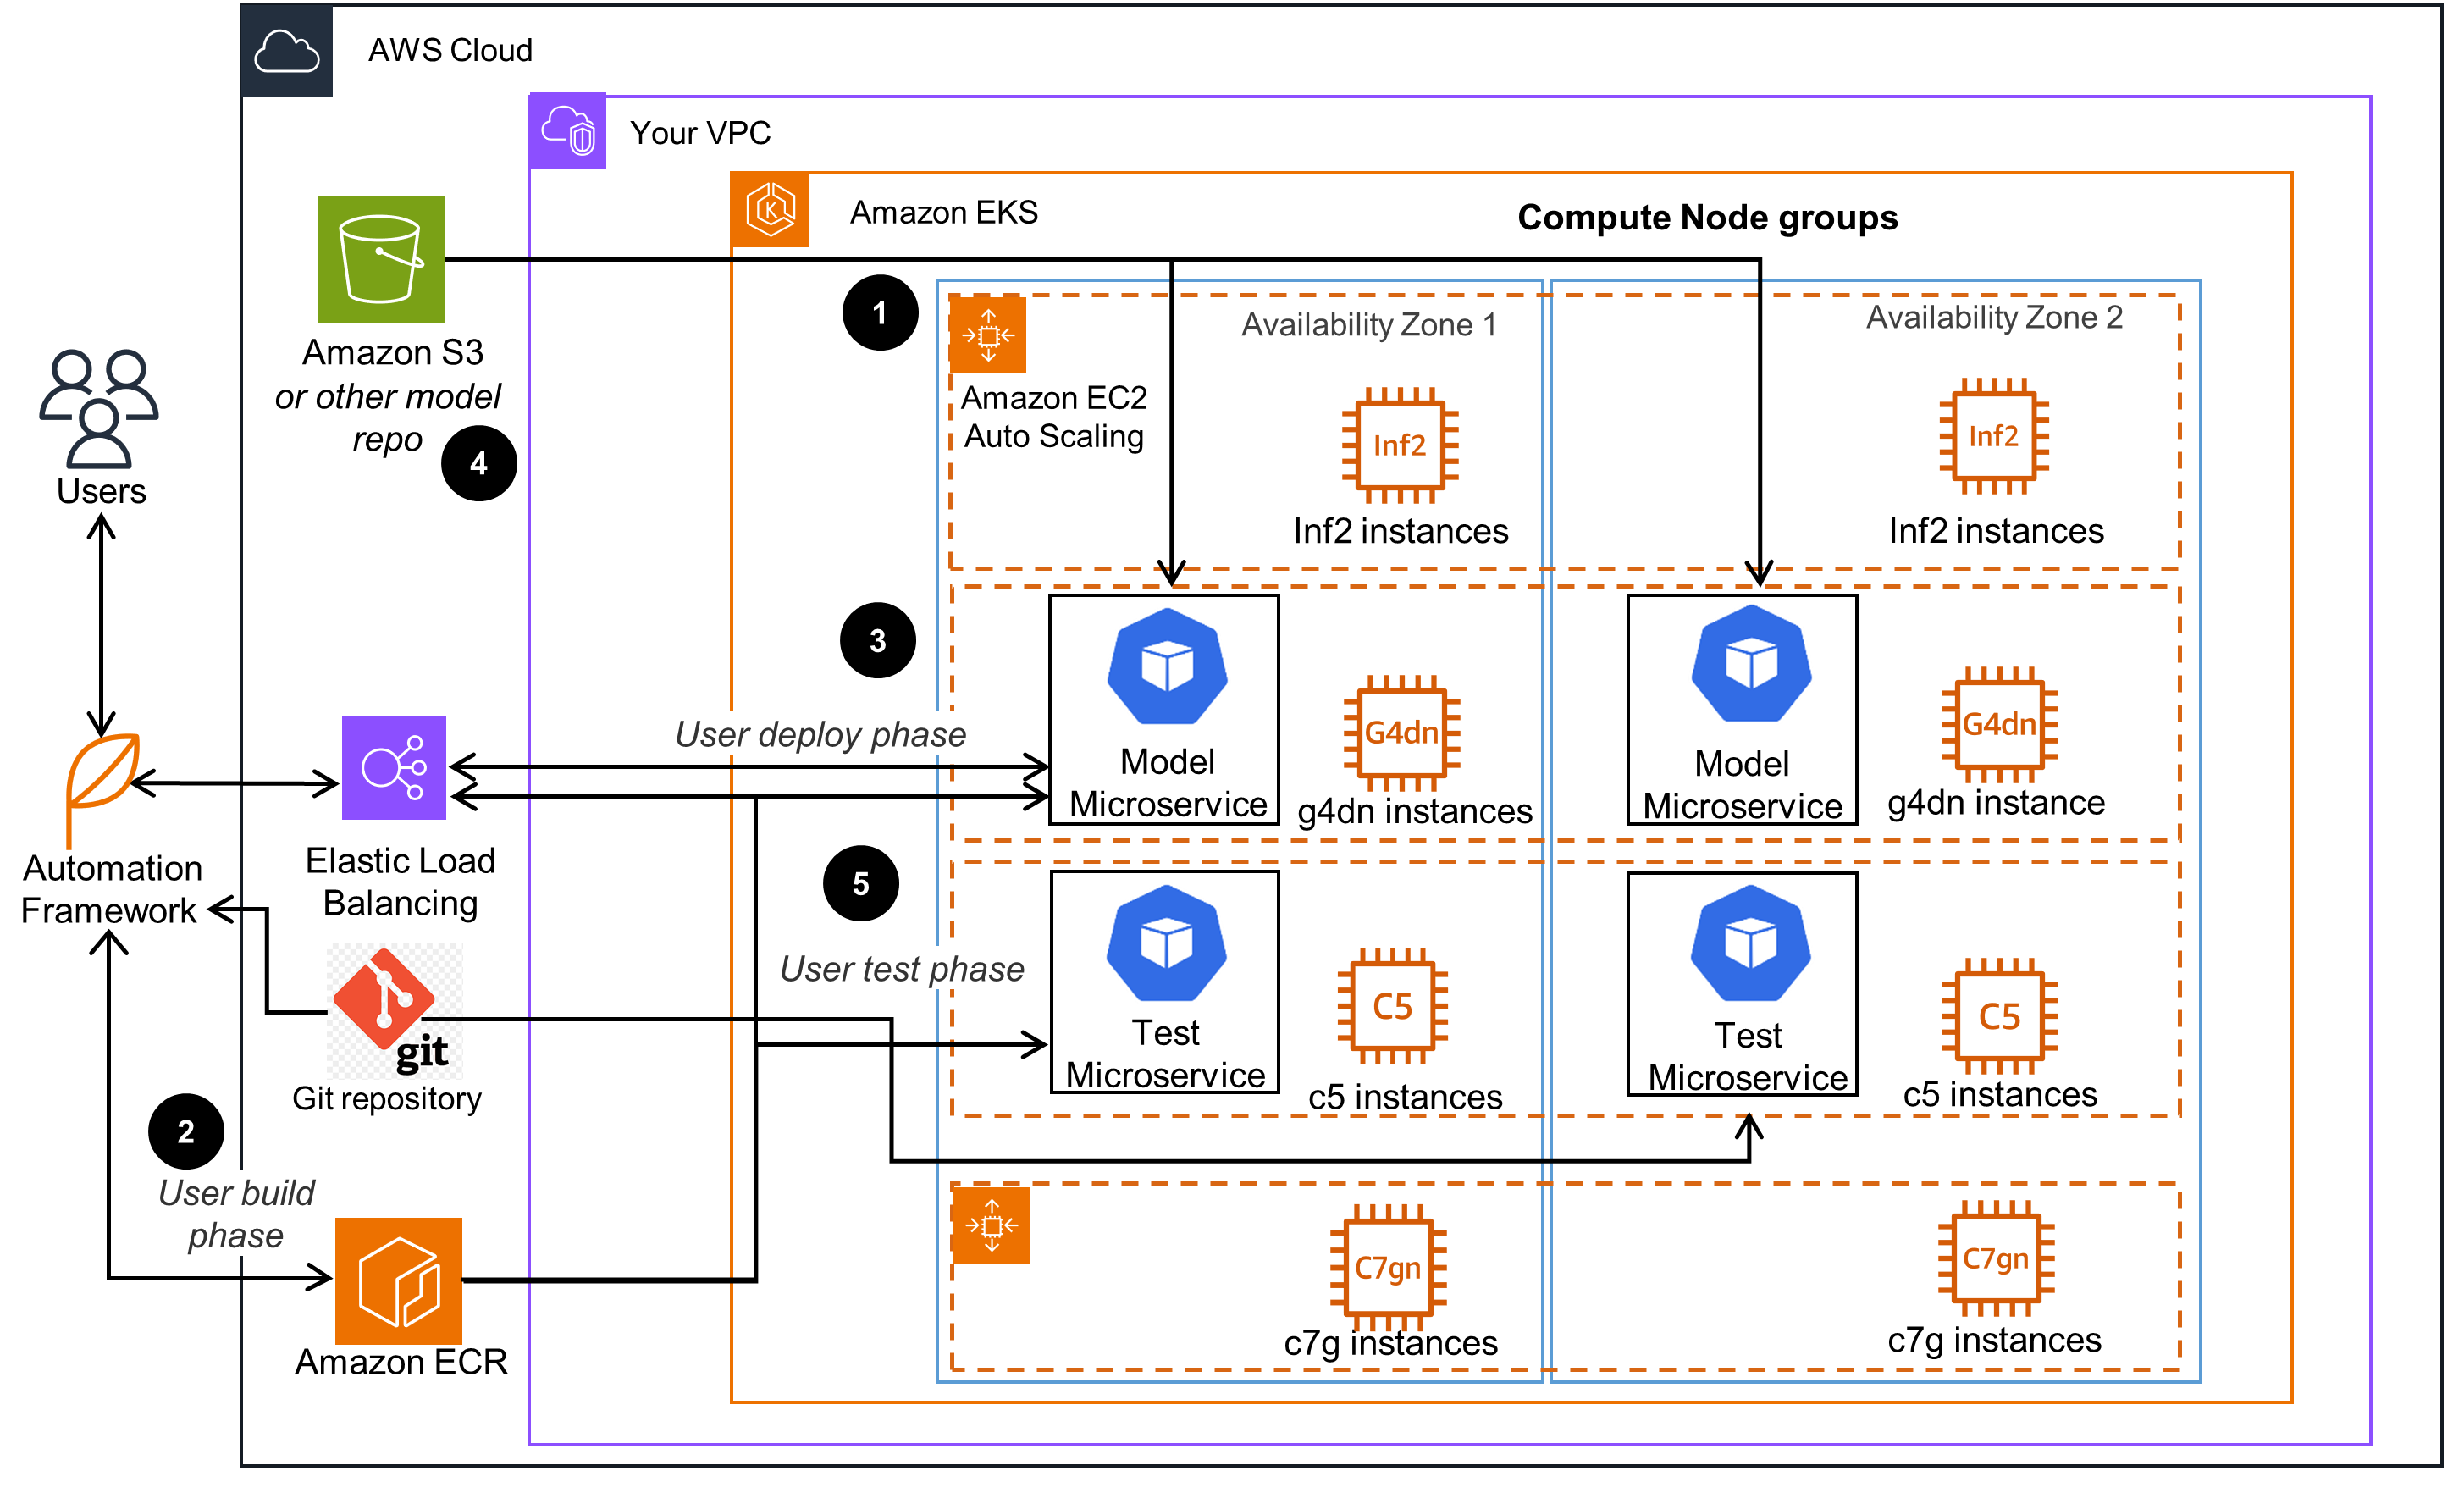The width and height of the screenshot is (2464, 1493).
Task: Select the Availability Zone 2 label
Action: click(x=1995, y=318)
